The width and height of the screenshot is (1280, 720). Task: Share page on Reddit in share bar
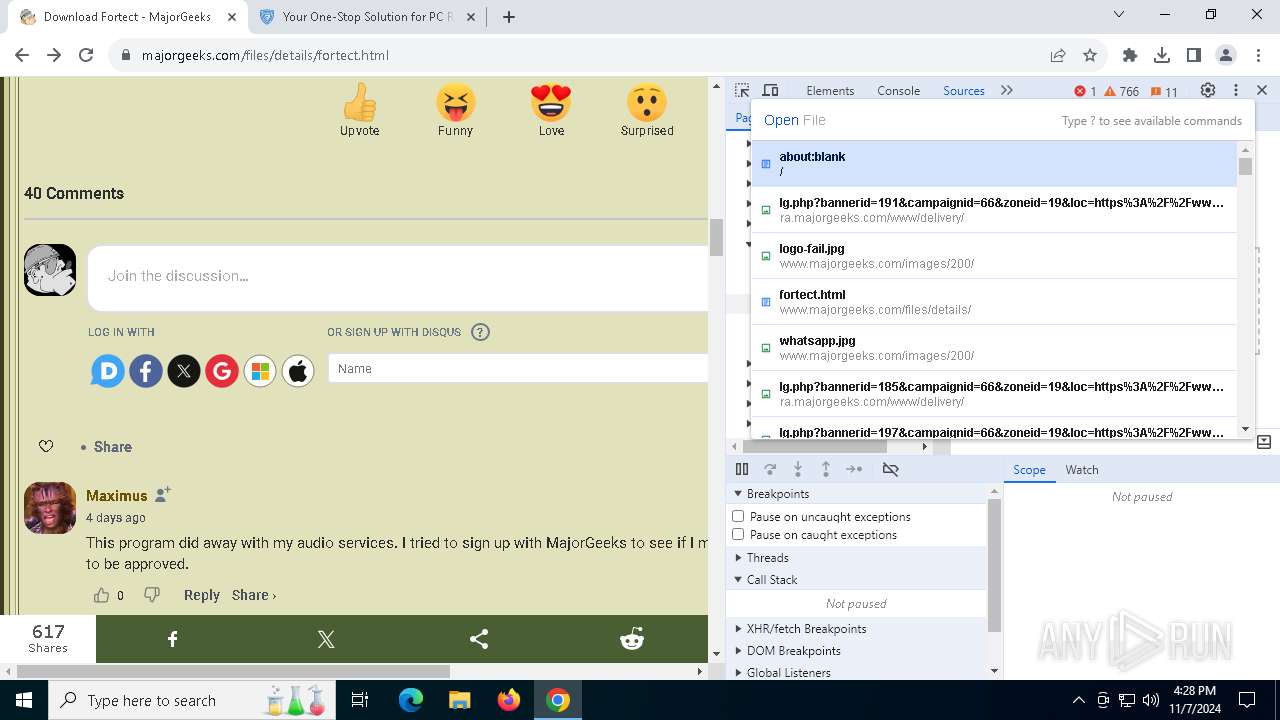632,639
